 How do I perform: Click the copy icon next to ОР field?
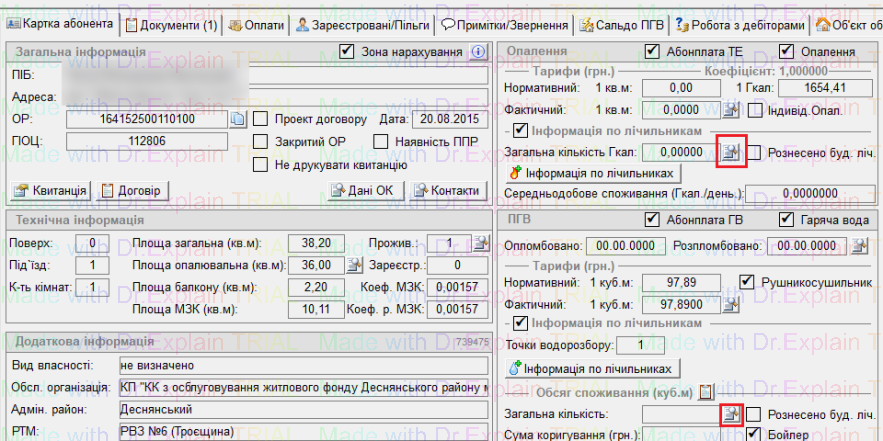point(238,120)
